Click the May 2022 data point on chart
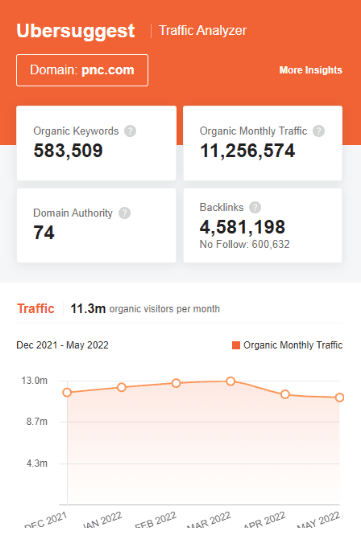Viewport: 361px width, 537px height. tap(339, 398)
